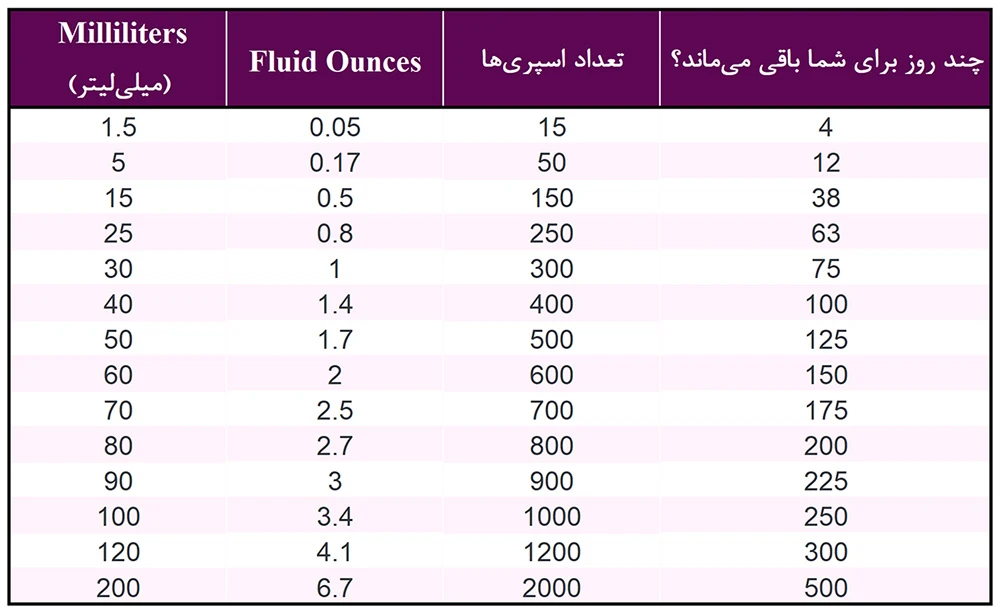This screenshot has height=613, width=1000.
Task: Select the 6.7 fluid ounces cell
Action: 335,587
